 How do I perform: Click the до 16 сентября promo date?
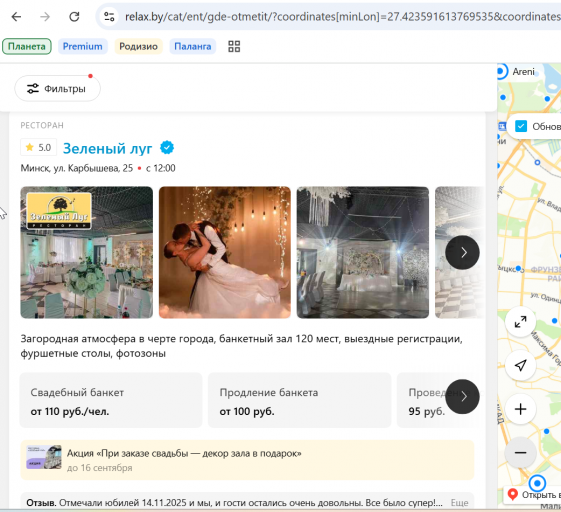(99, 468)
